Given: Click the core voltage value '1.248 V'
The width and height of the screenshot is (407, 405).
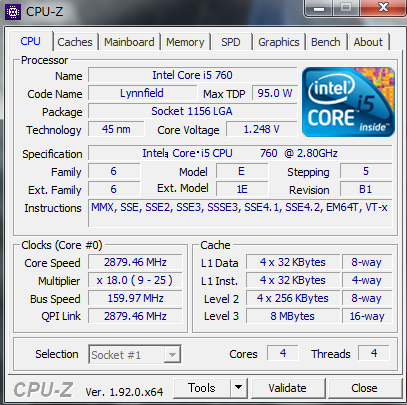Looking at the screenshot, I should pyautogui.click(x=262, y=129).
